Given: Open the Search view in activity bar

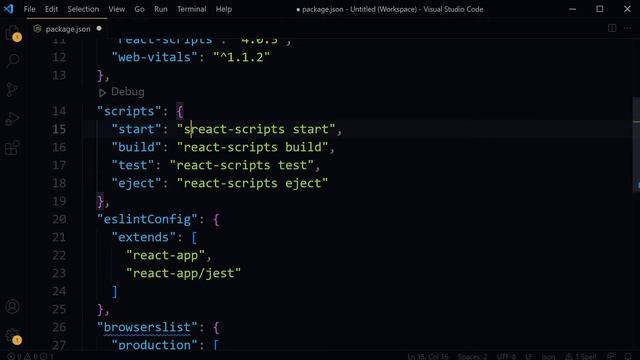Looking at the screenshot, I should [x=13, y=60].
